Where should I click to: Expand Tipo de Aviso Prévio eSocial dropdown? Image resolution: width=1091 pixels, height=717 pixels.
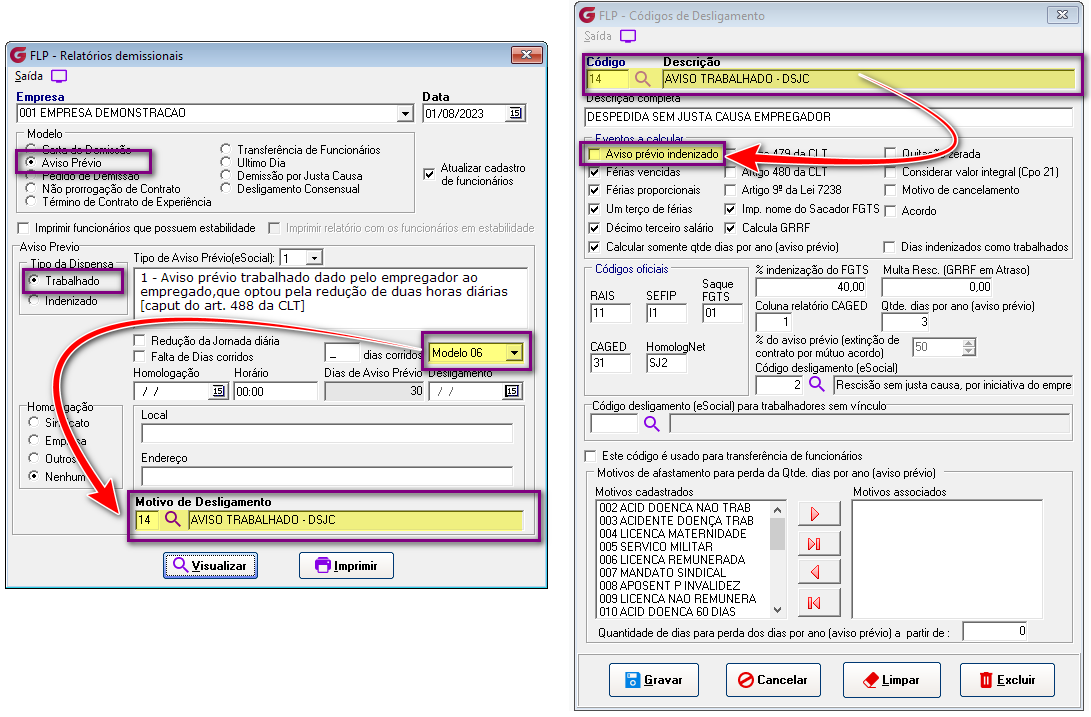point(314,258)
